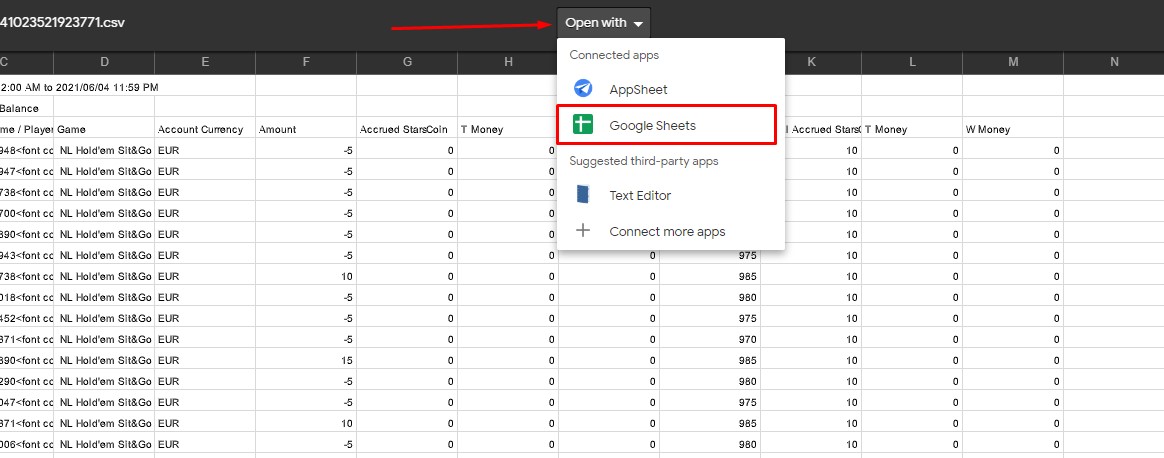The width and height of the screenshot is (1164, 458).
Task: Select column K header
Action: point(811,62)
